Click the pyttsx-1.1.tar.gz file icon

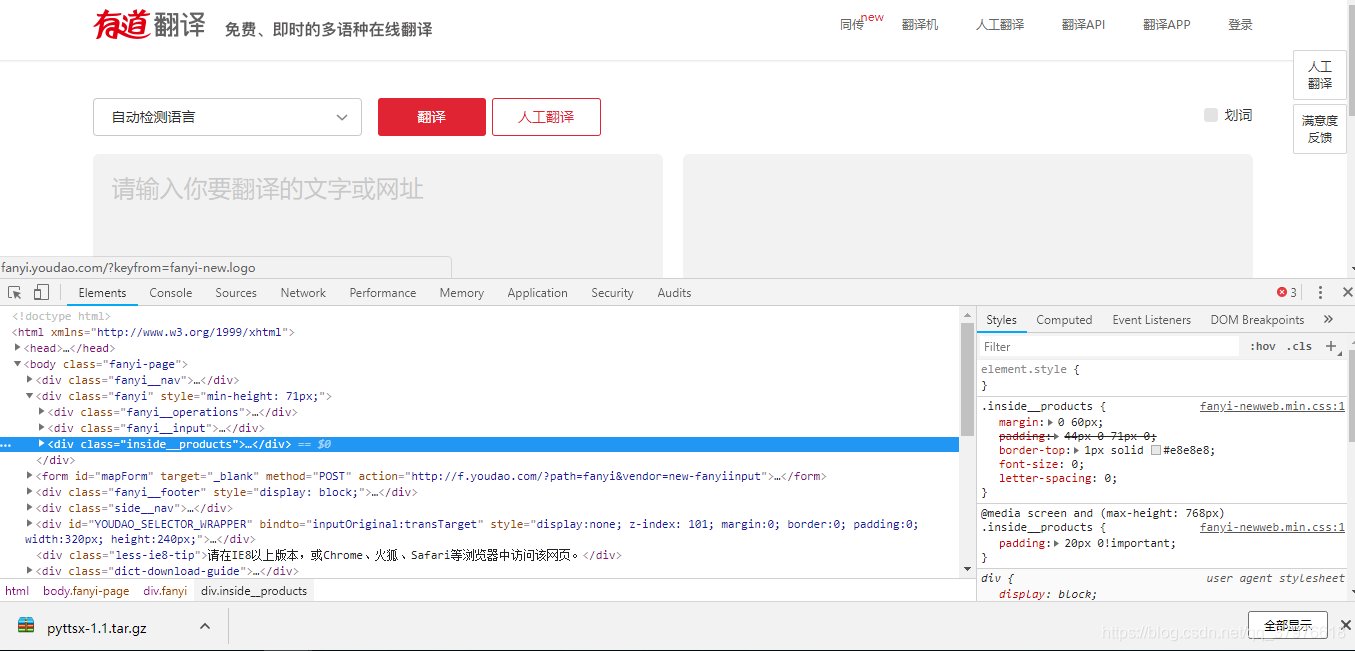[x=27, y=627]
